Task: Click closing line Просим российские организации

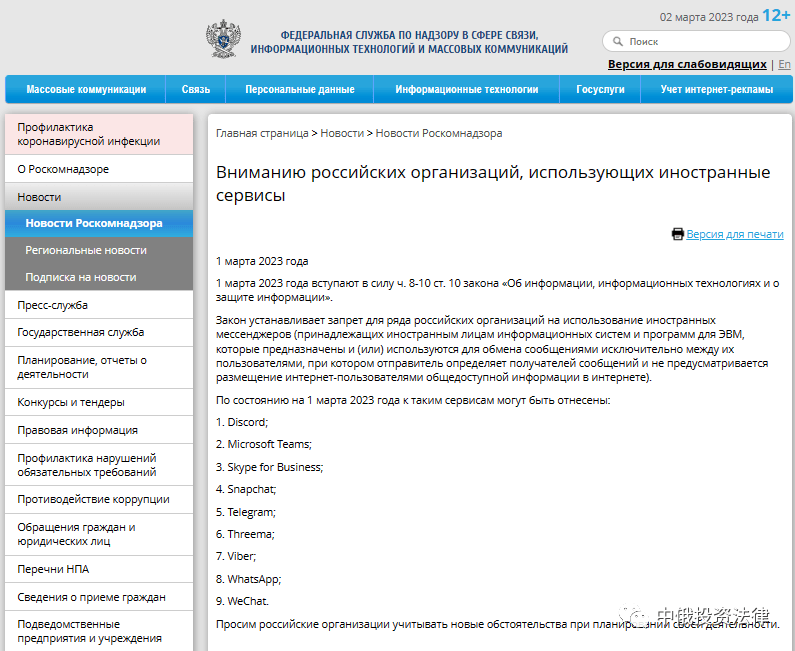Action: click(497, 624)
